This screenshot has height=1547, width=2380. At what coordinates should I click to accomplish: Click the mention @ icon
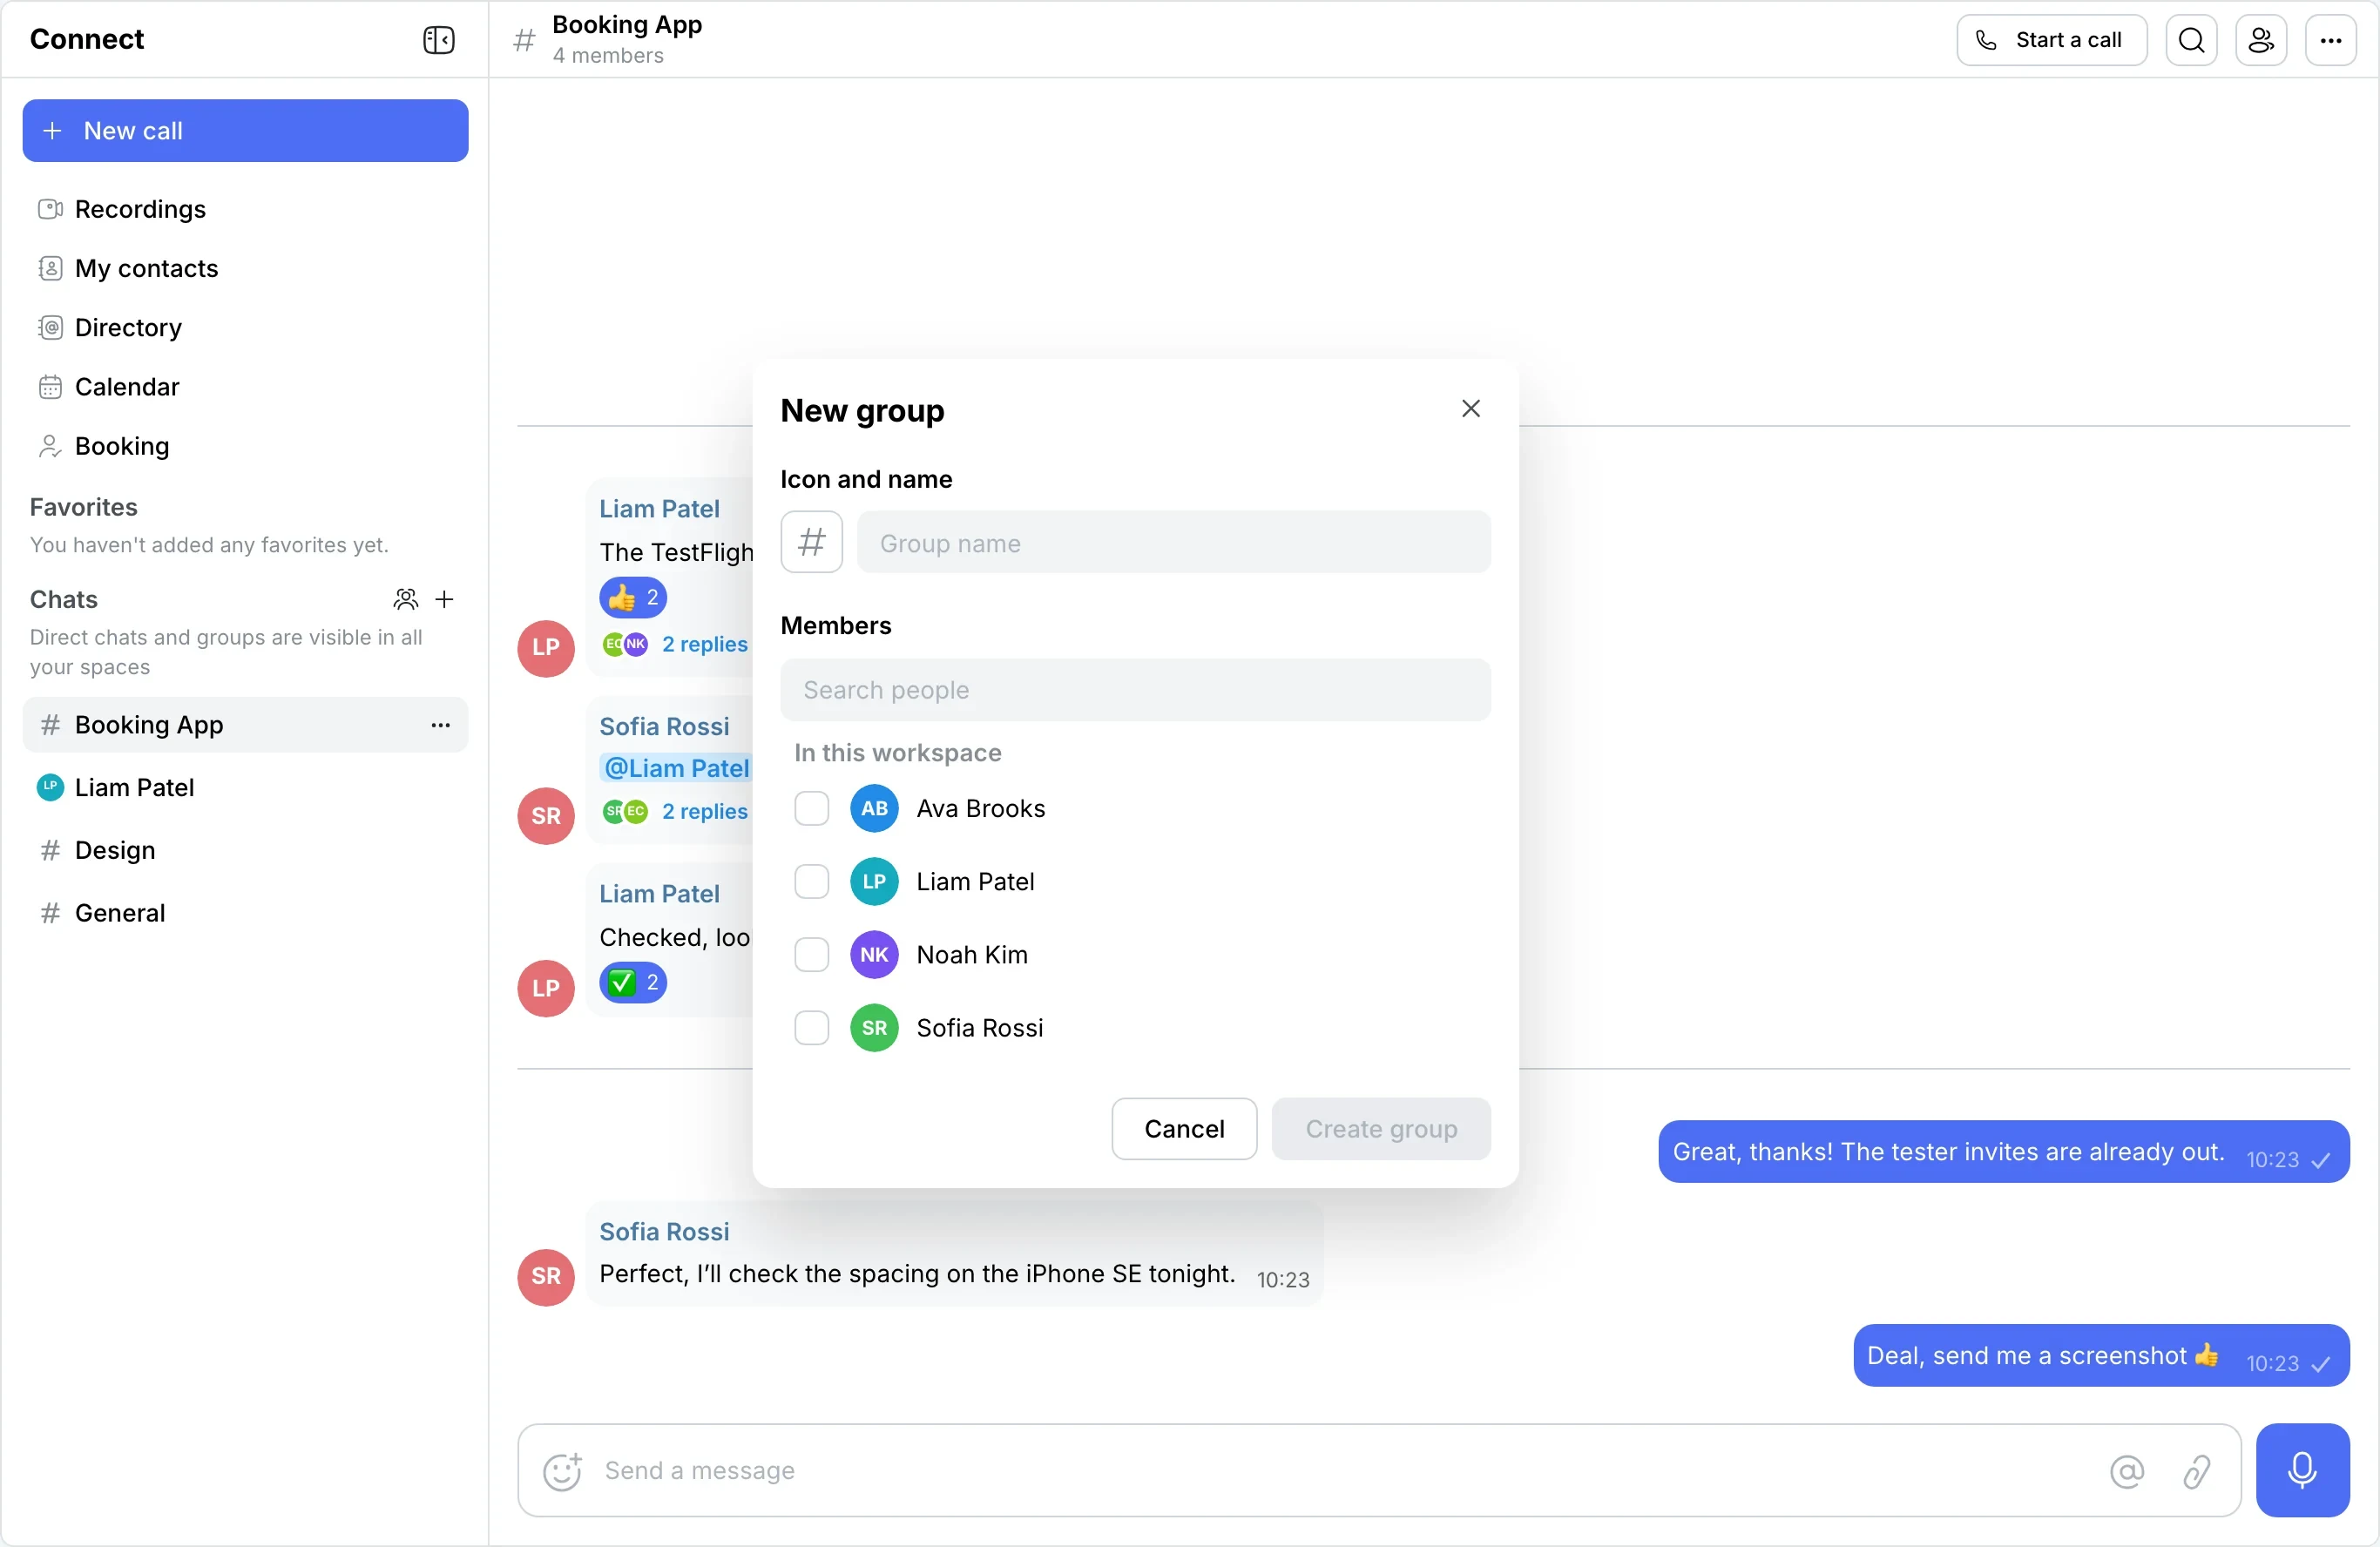point(2127,1471)
